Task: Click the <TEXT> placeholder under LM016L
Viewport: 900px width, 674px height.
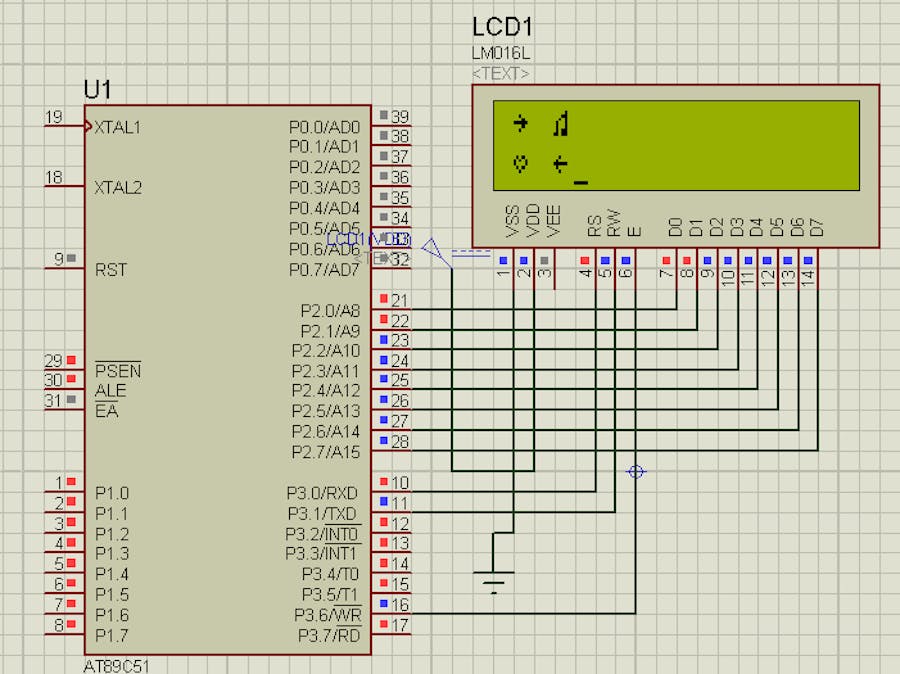Action: click(501, 73)
